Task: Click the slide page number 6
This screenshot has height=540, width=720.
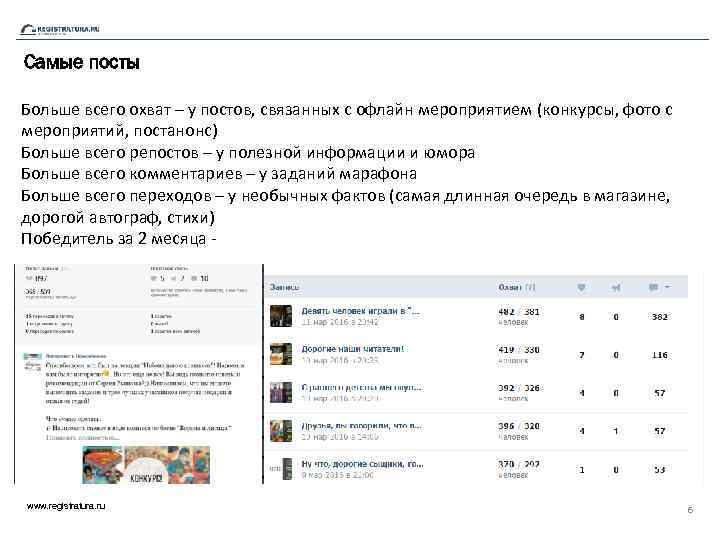Action: click(690, 510)
